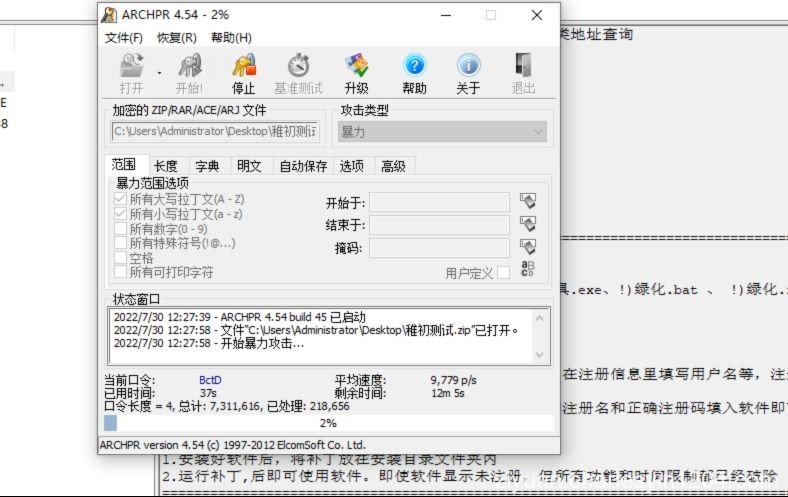Click current password value 'BctD'
Screen dimensions: 788x497
(210, 380)
